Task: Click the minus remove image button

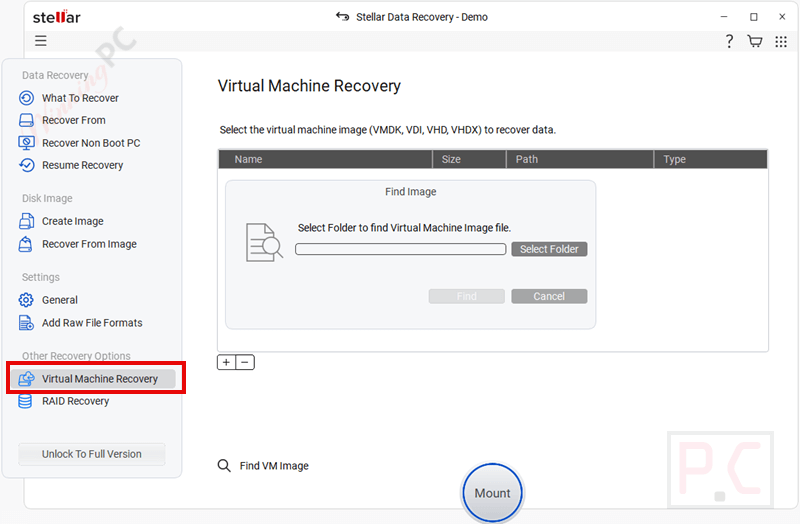Action: [245, 362]
